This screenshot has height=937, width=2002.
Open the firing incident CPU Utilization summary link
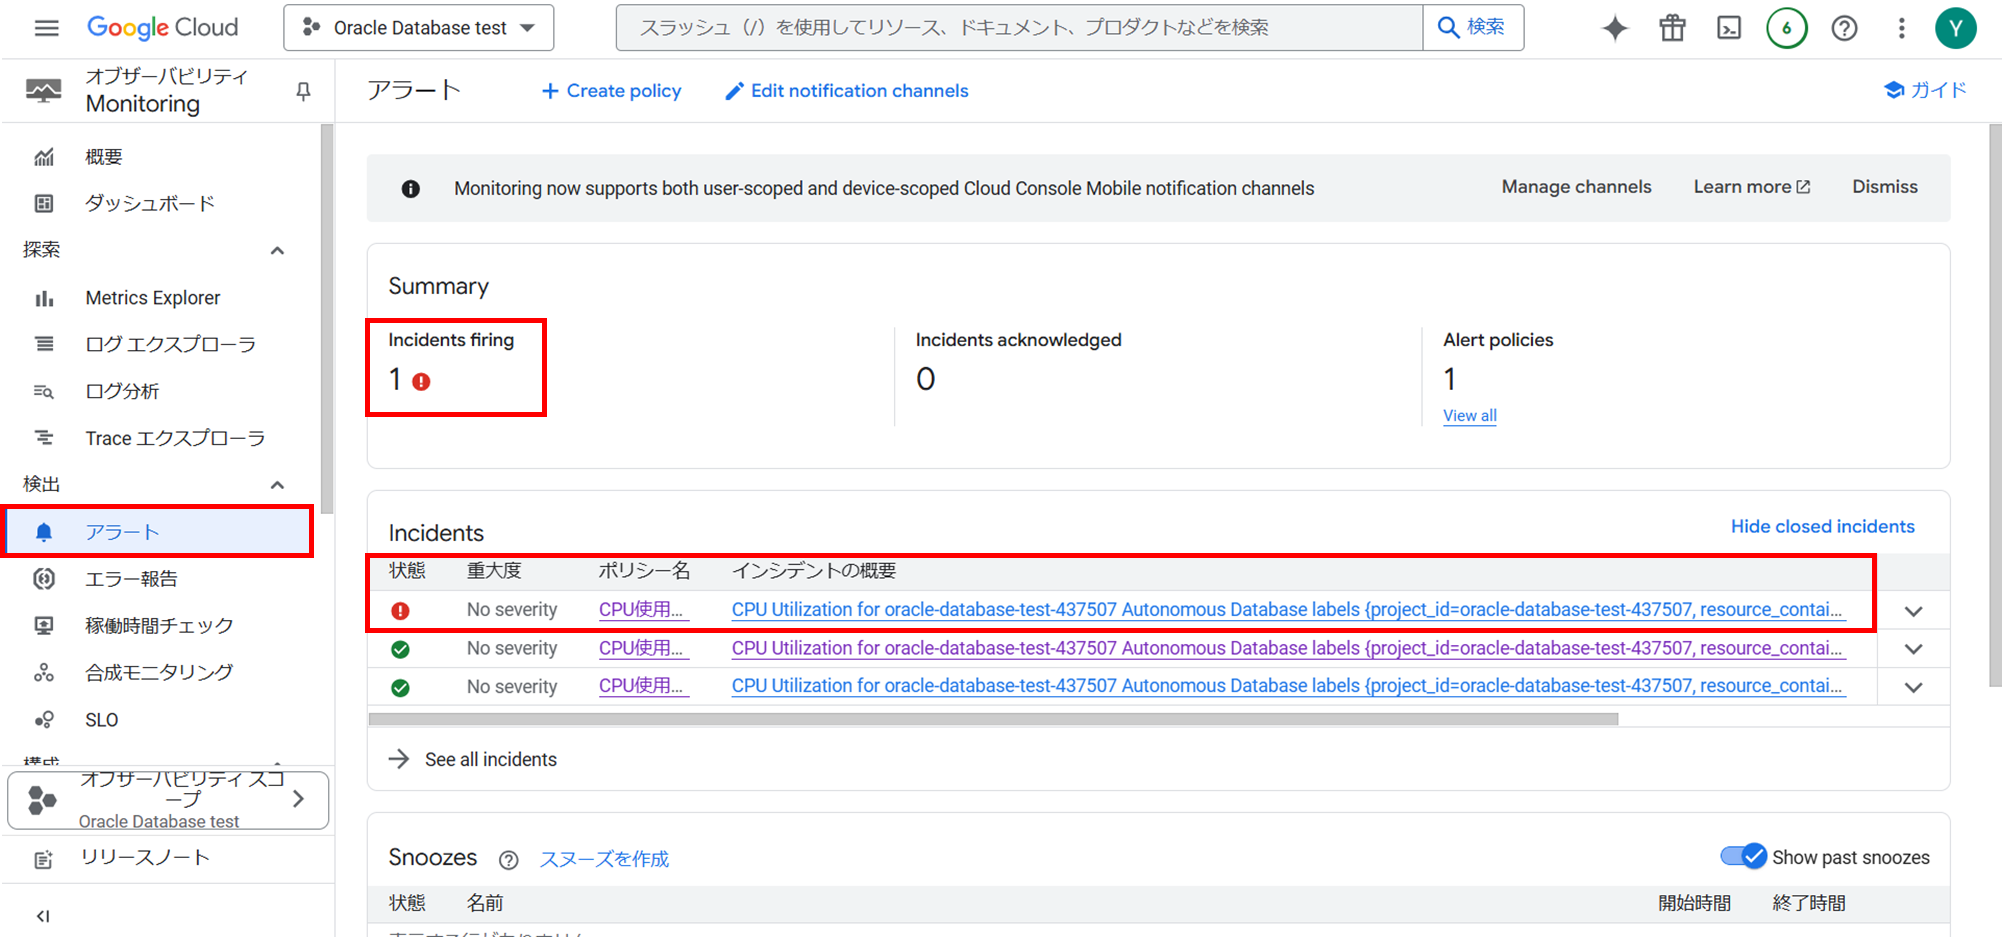click(1286, 610)
